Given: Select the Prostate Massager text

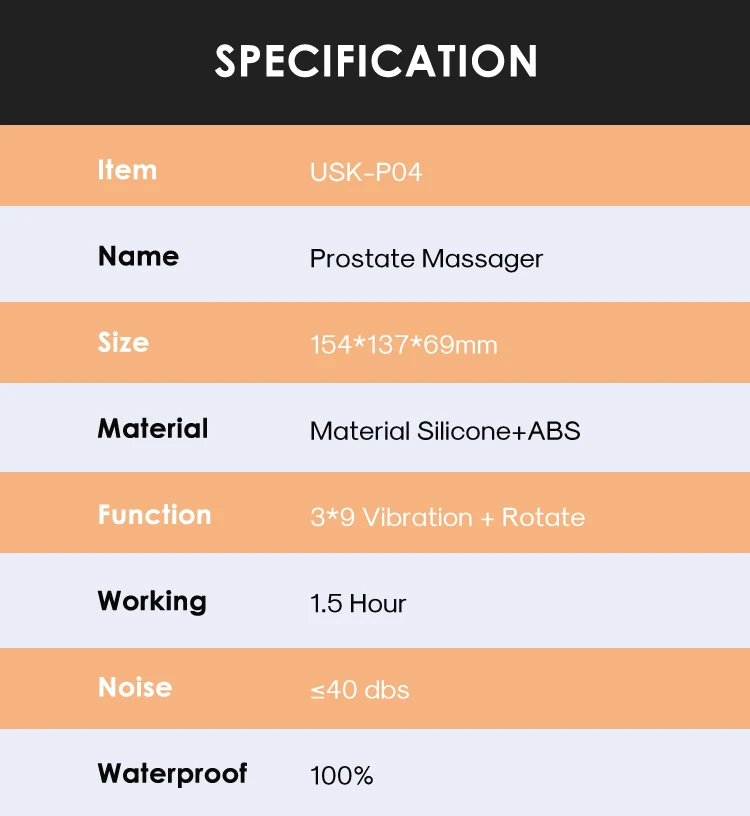Looking at the screenshot, I should click(x=426, y=258).
